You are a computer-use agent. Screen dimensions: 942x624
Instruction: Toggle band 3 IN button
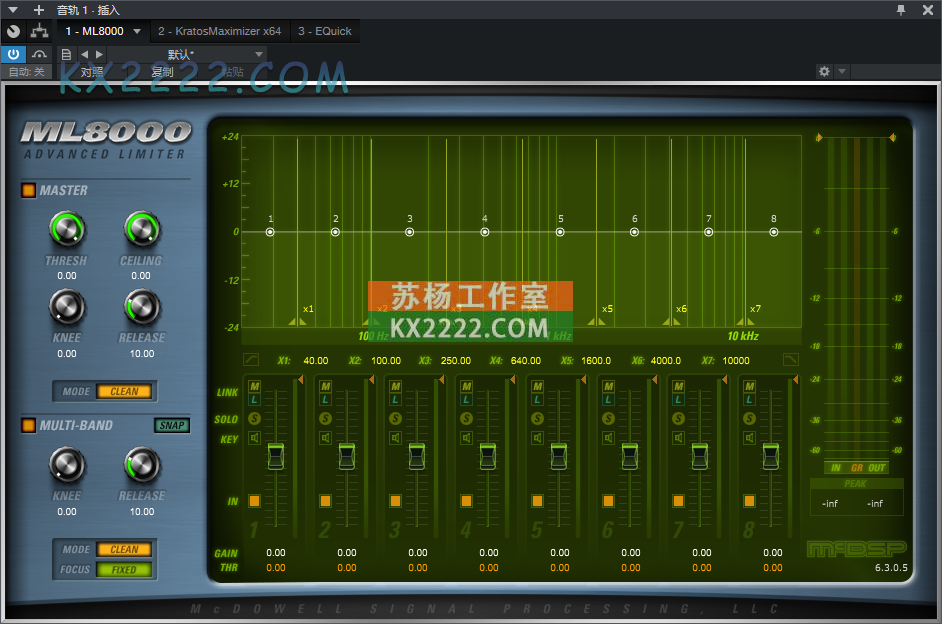point(395,501)
